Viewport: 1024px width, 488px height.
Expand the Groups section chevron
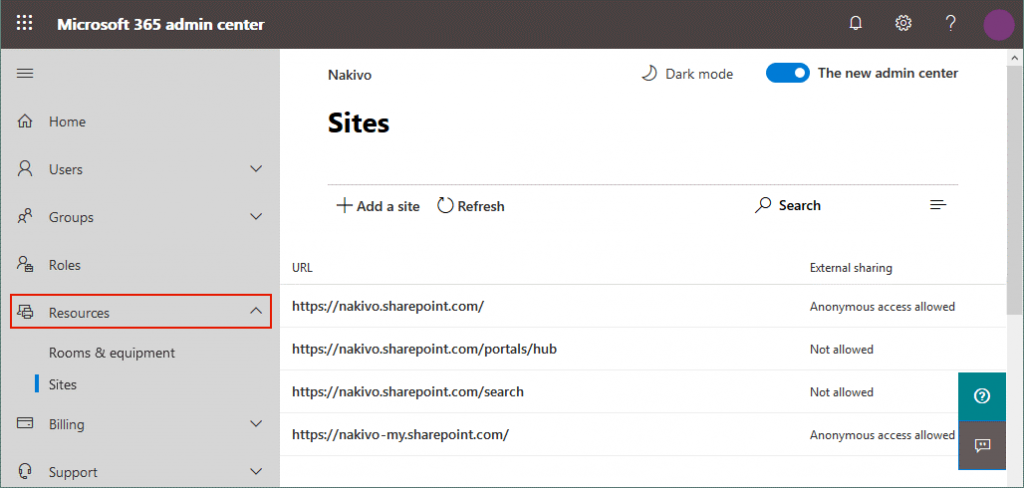256,217
